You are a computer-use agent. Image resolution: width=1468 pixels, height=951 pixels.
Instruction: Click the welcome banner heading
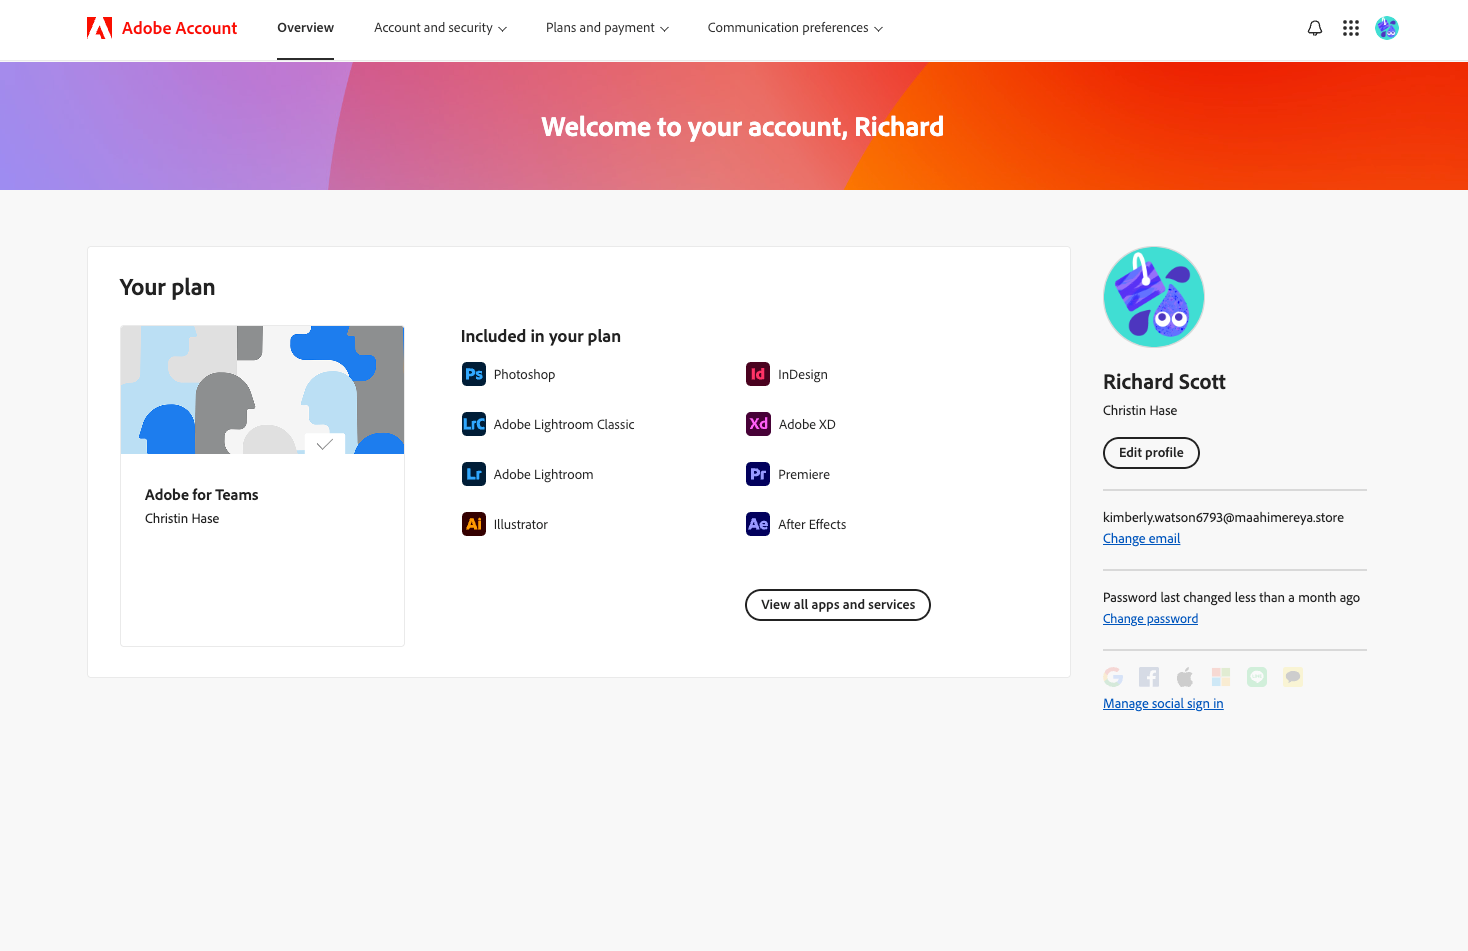point(742,127)
